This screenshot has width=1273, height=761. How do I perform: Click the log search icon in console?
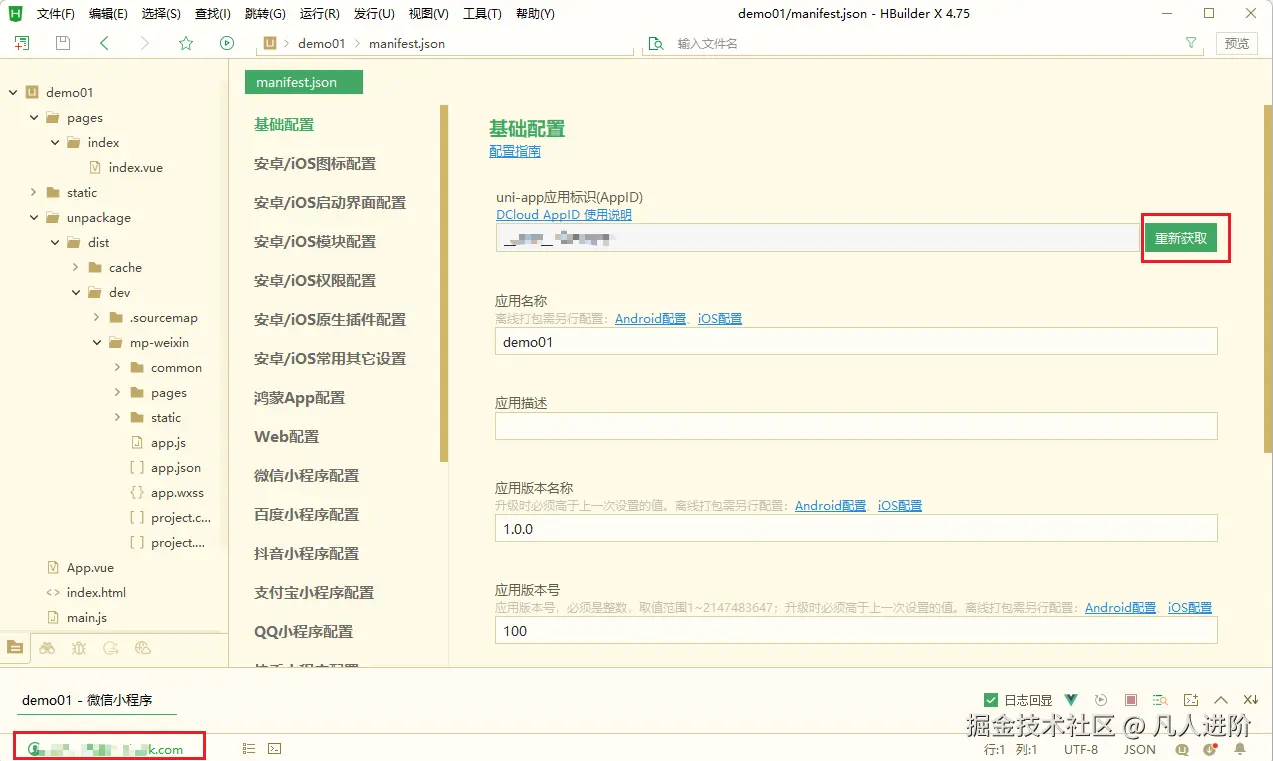pos(1160,700)
